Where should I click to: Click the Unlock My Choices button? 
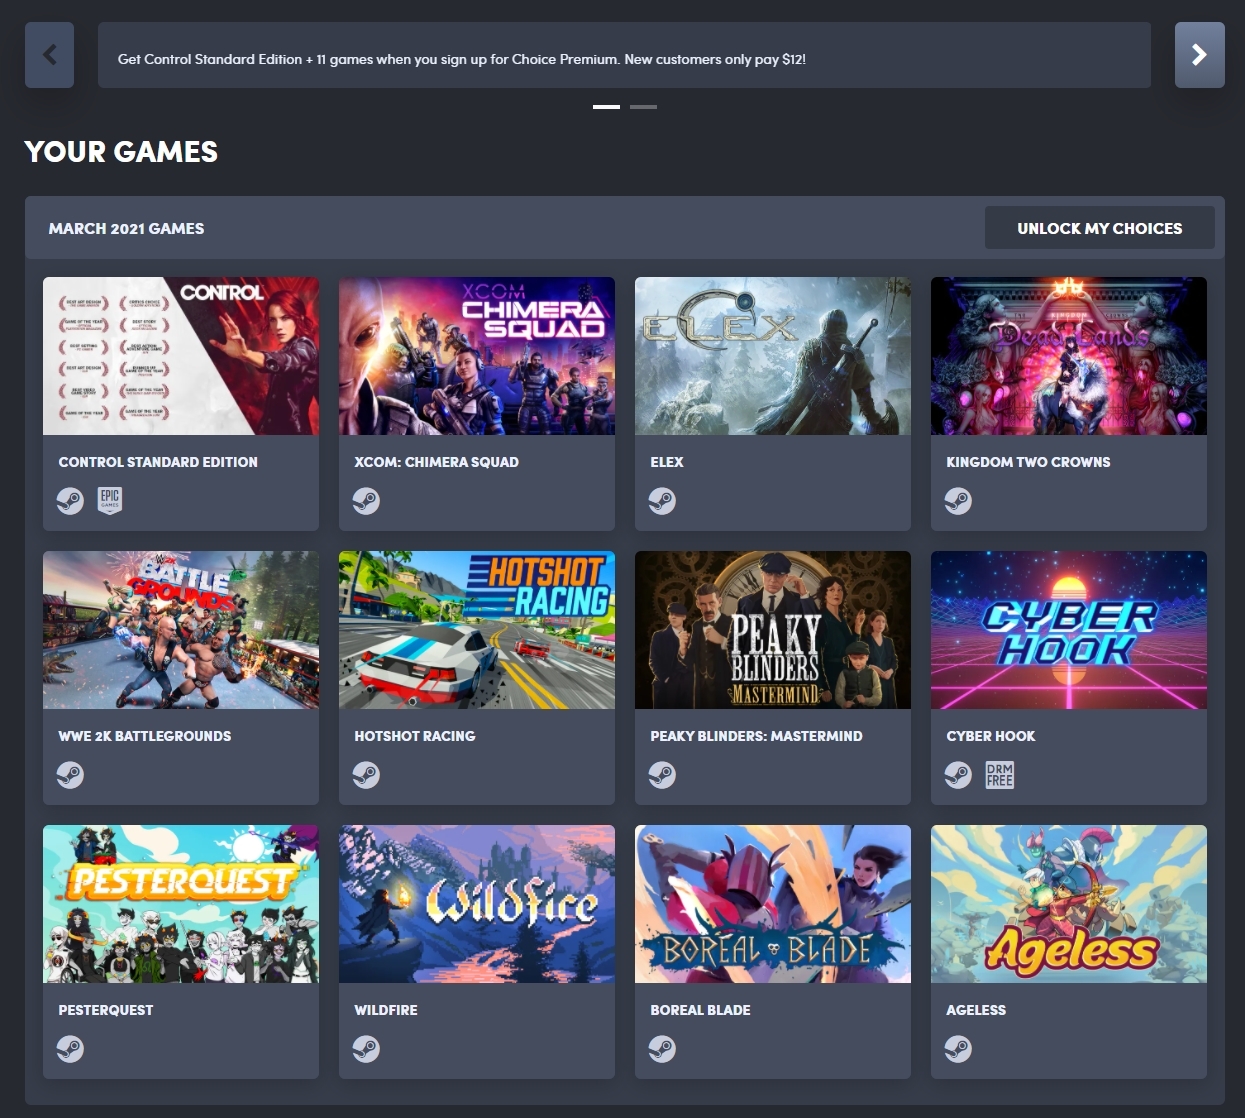point(1100,228)
